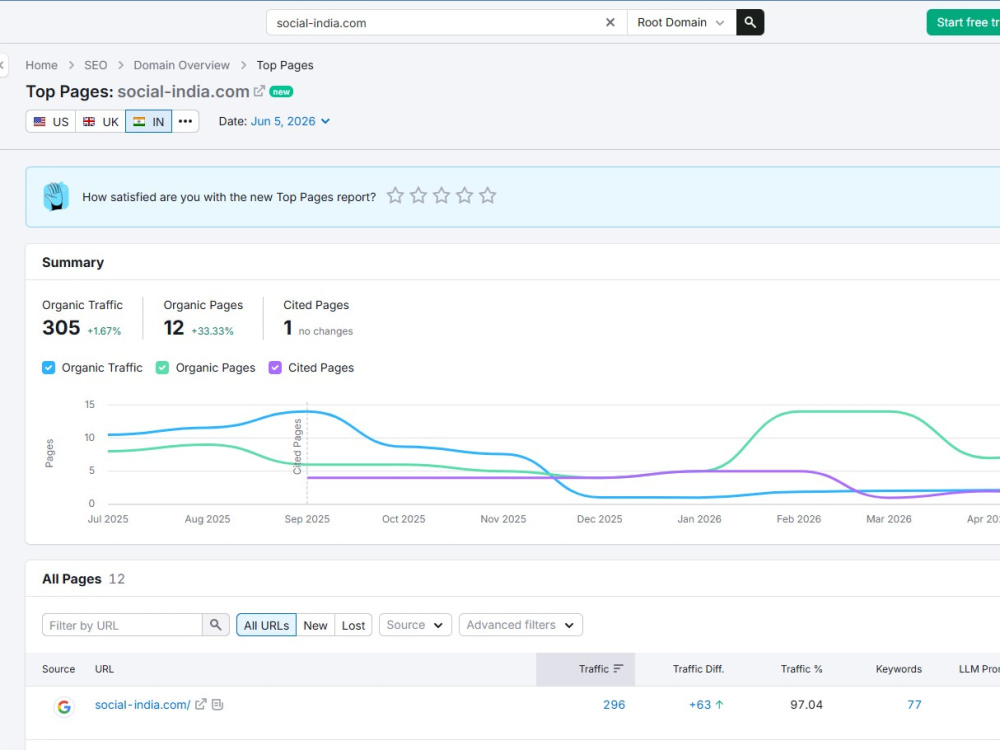Click the Top Pages breadcrumb text
This screenshot has height=750, width=1000.
tap(284, 65)
